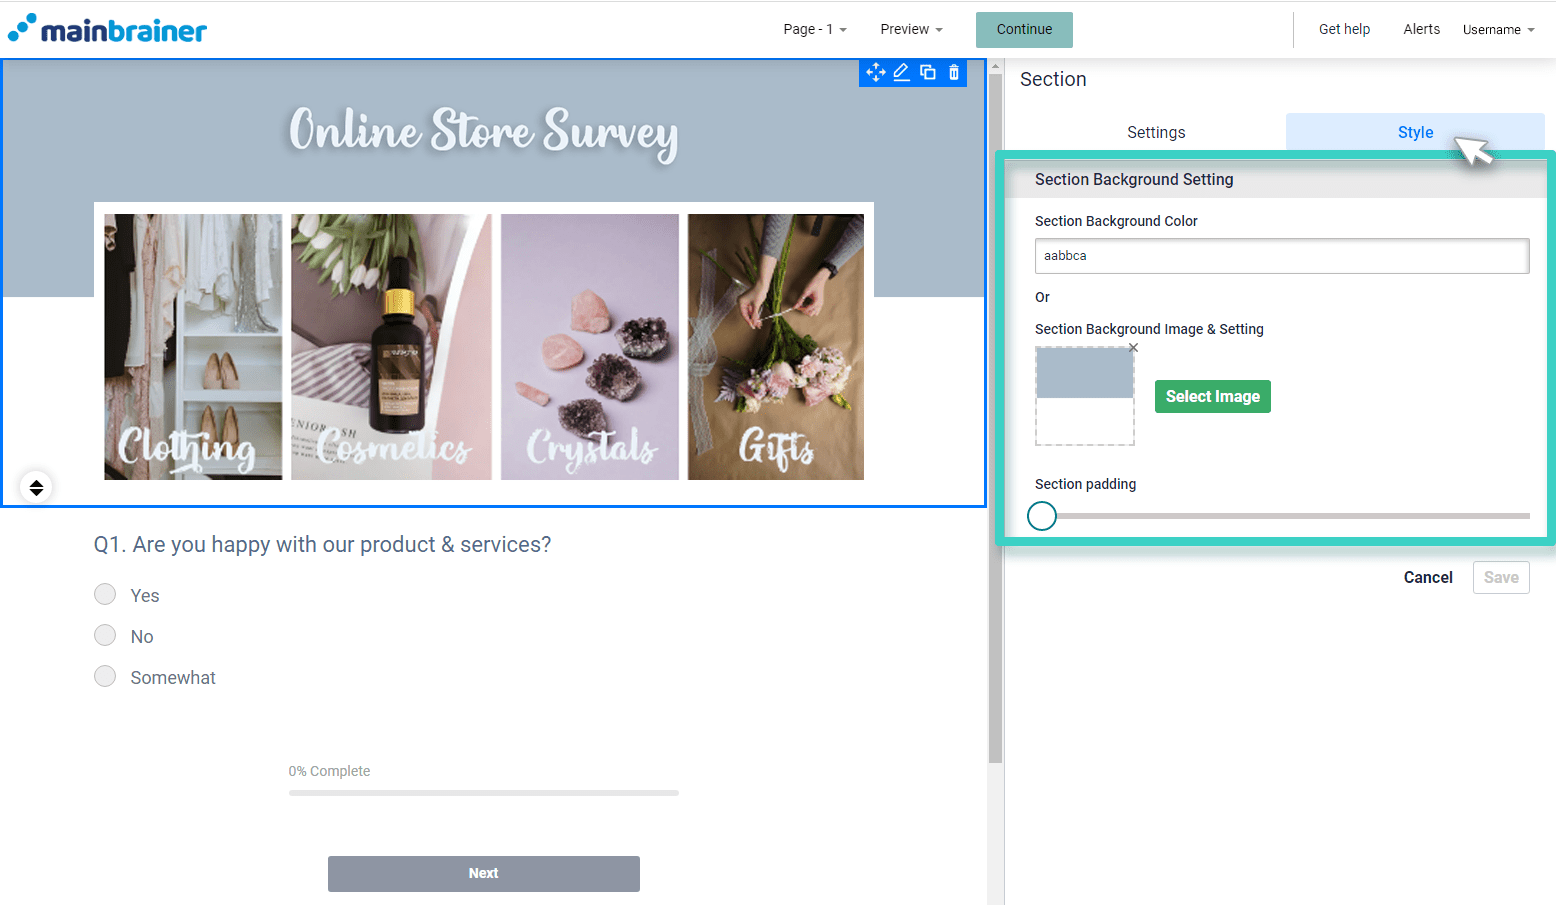Click the background image thumbnail preview
This screenshot has height=905, width=1556.
tap(1084, 396)
